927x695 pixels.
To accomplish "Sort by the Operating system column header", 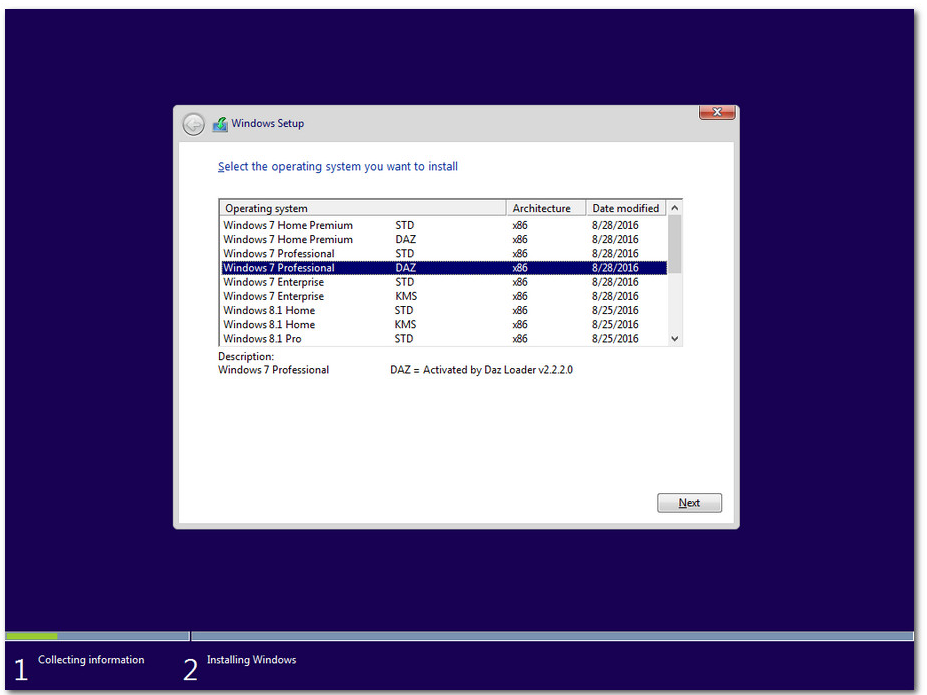I will click(362, 208).
